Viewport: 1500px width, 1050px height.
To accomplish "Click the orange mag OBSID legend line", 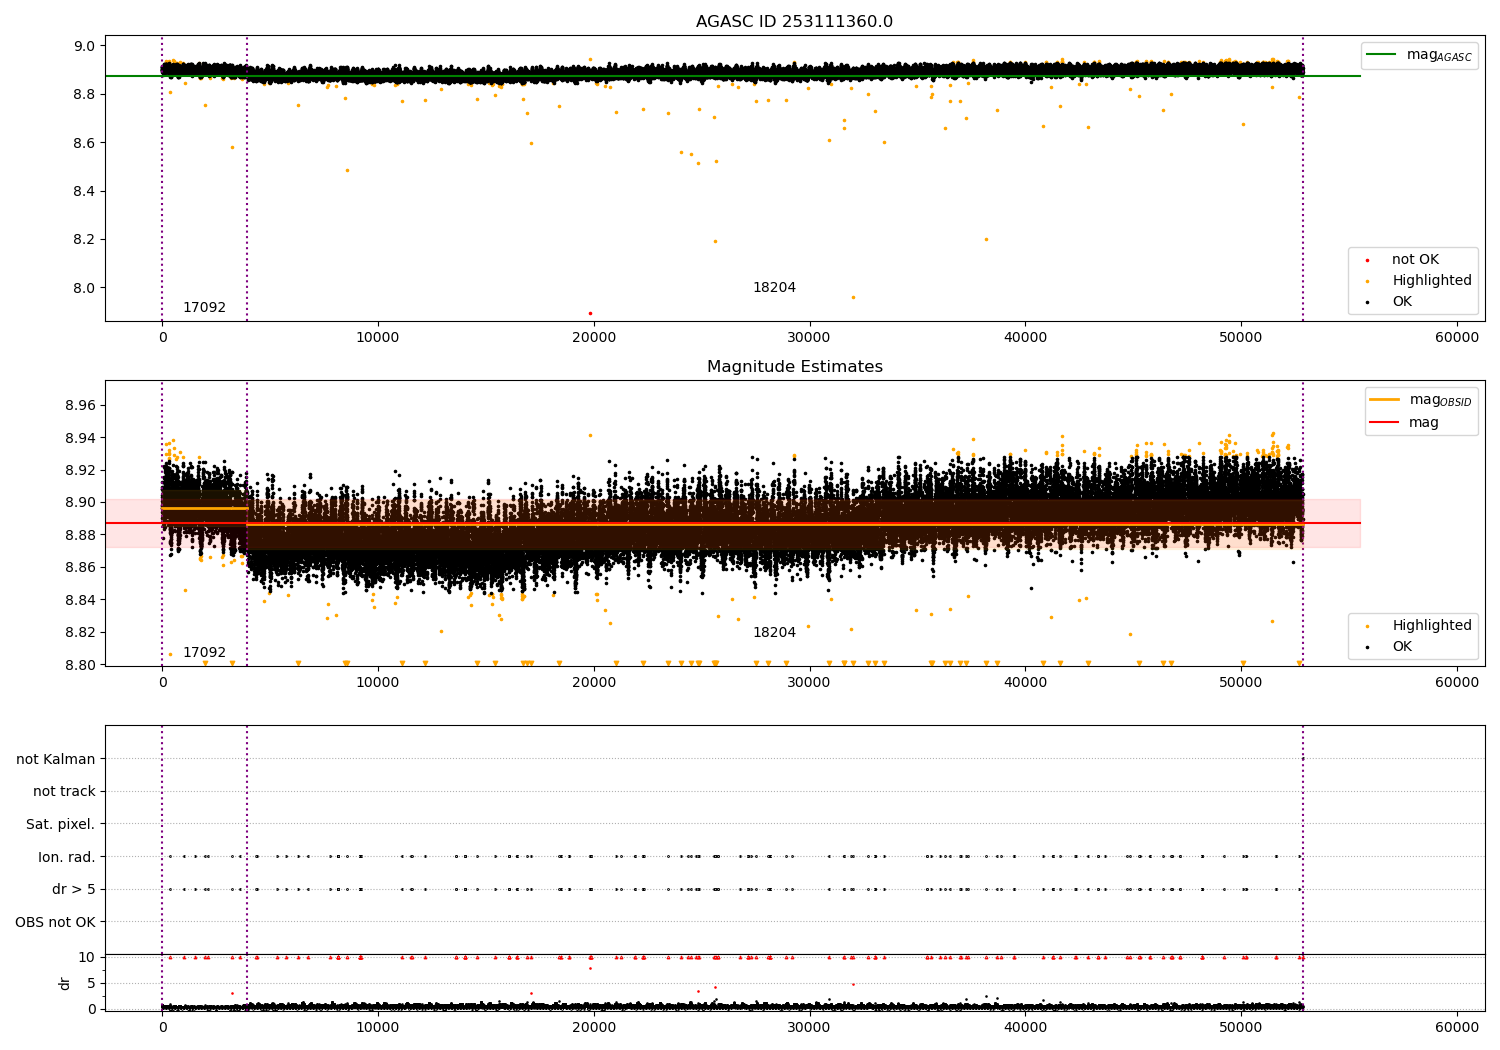I will [x=1384, y=400].
